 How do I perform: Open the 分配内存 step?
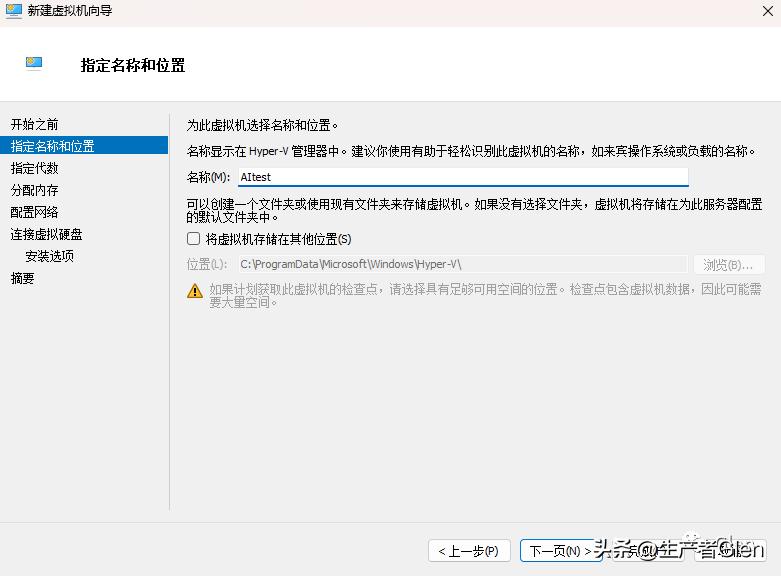(x=34, y=190)
